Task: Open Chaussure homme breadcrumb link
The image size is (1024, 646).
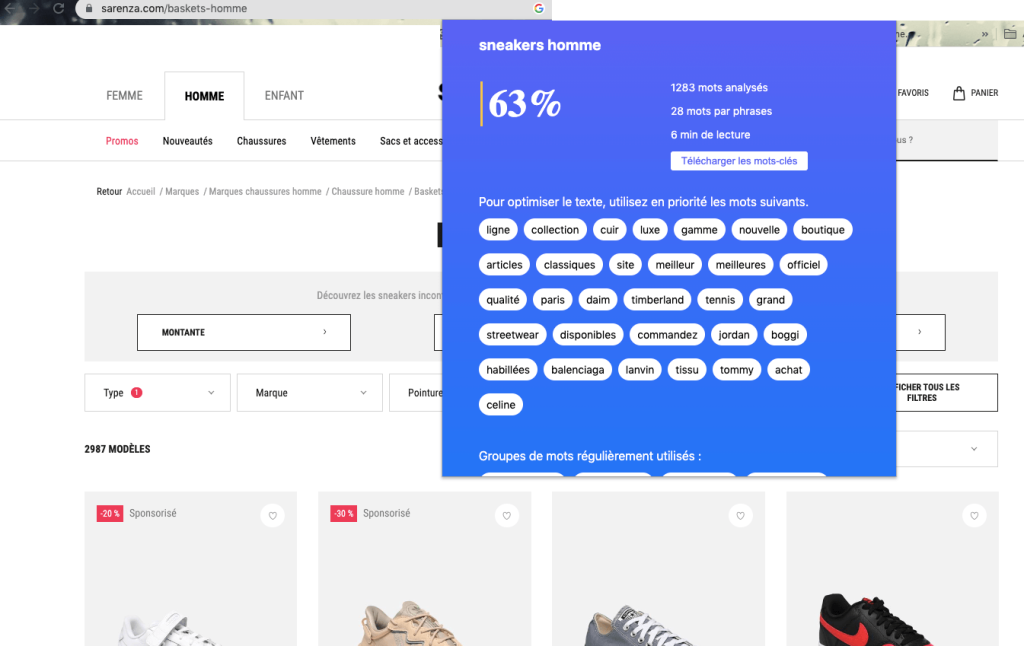Action: [x=368, y=191]
